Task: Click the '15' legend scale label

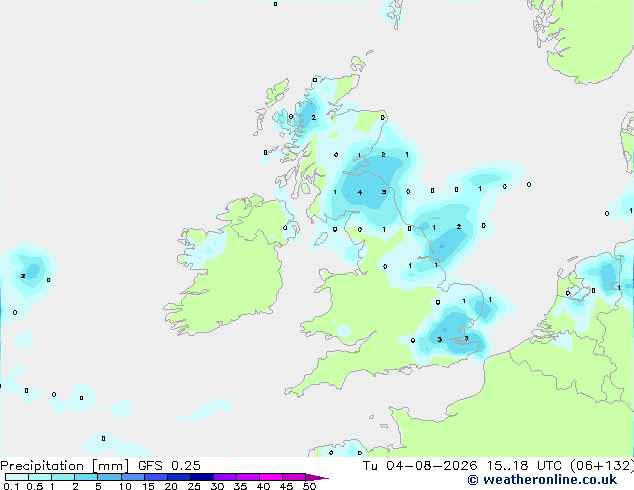Action: click(x=148, y=486)
